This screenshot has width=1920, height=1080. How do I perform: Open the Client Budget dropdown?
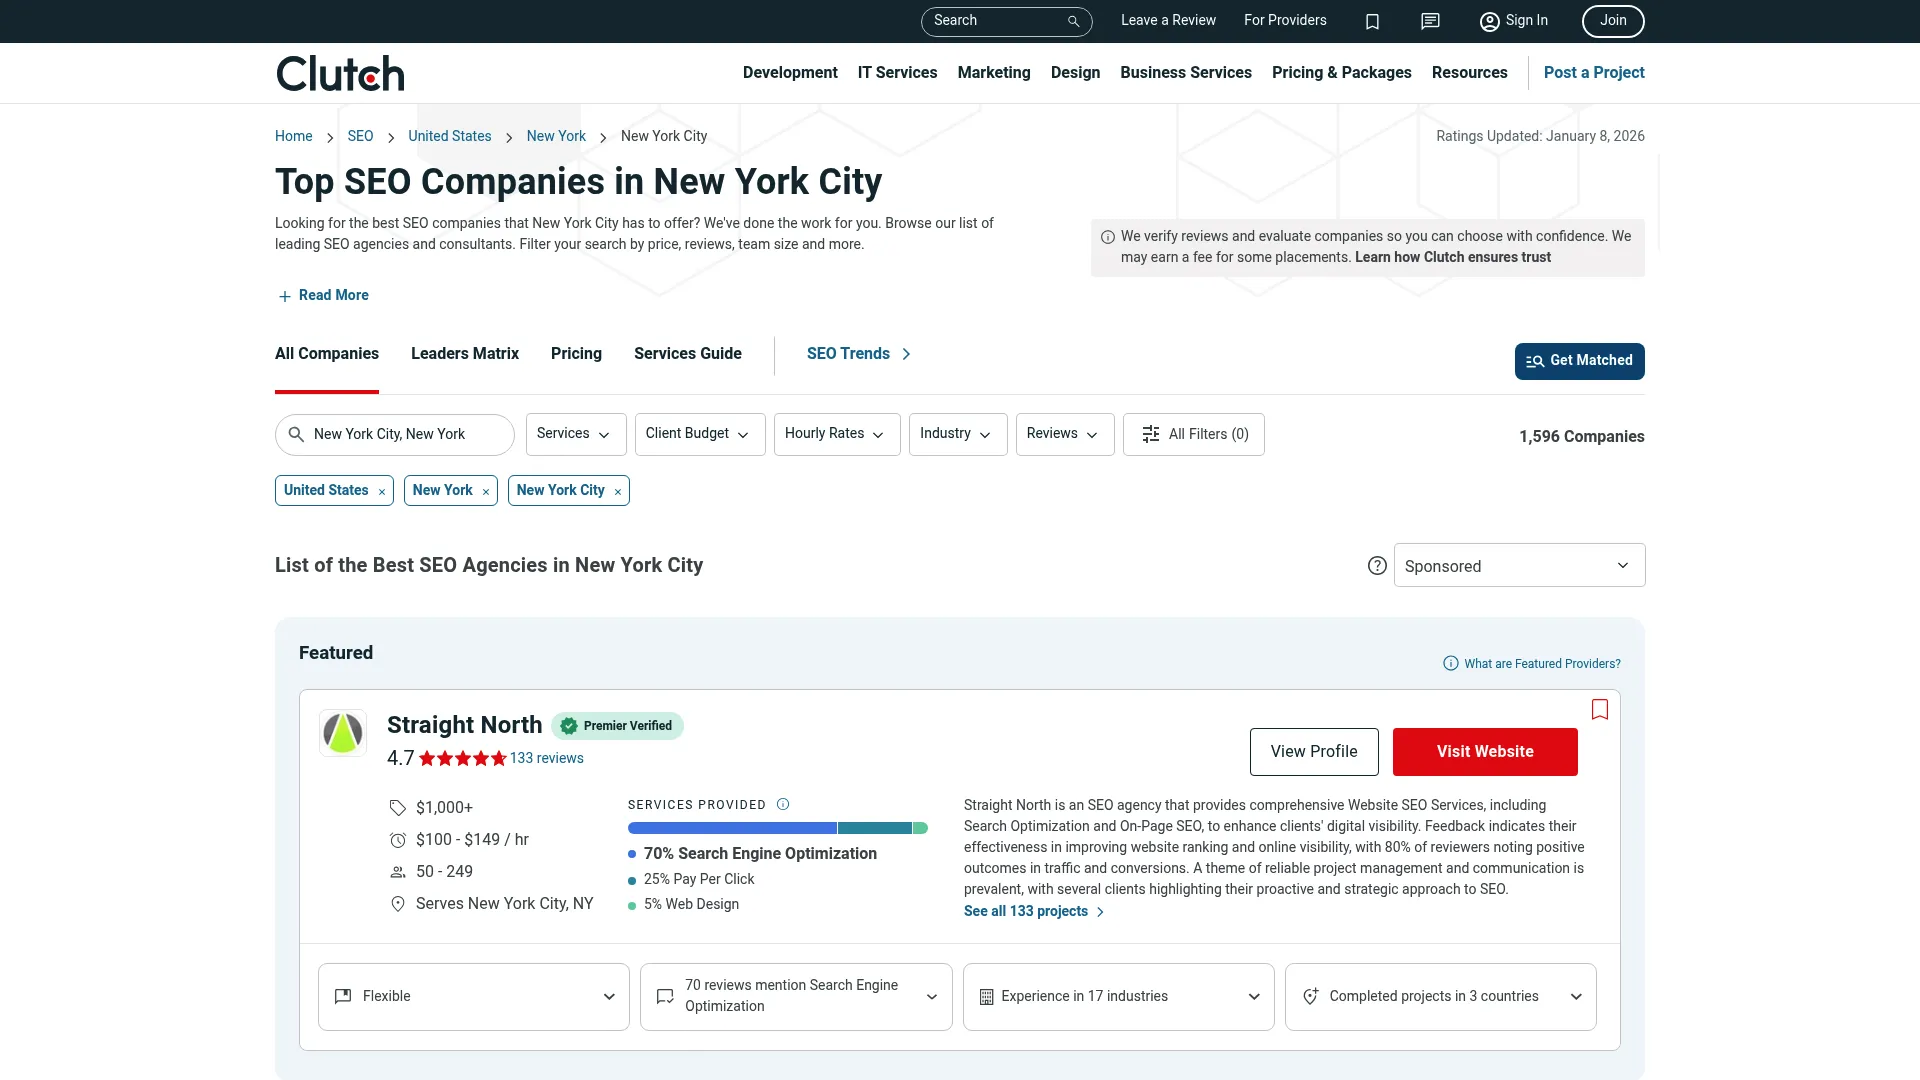[699, 434]
